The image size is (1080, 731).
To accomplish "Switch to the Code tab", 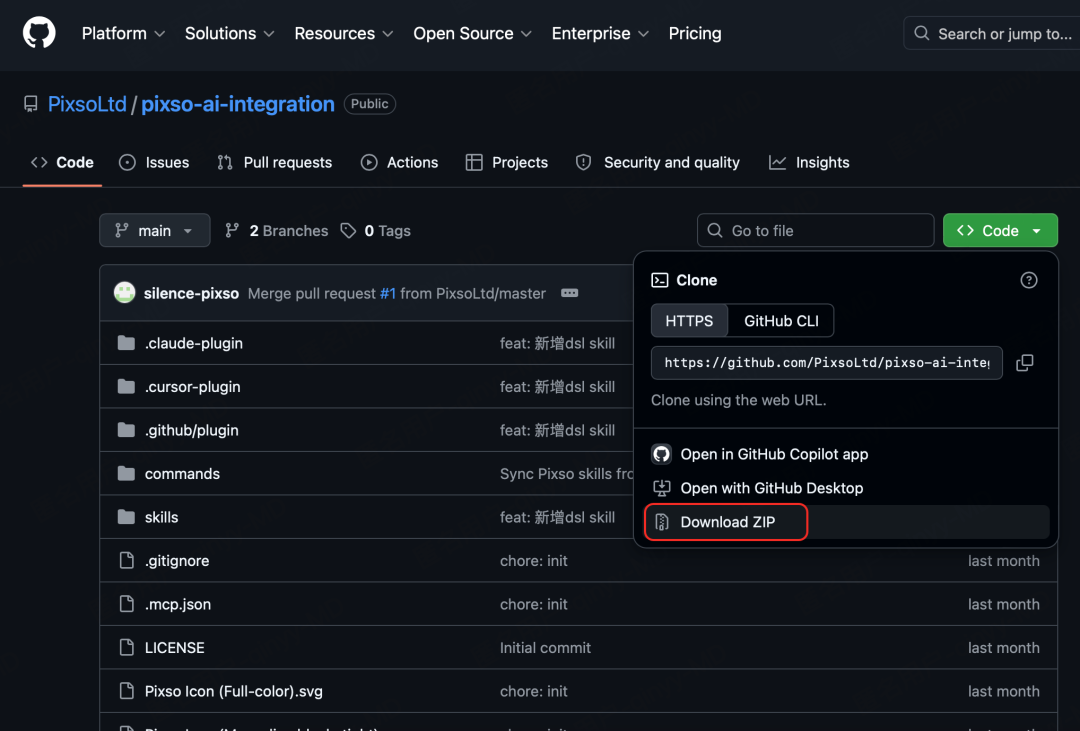I will point(62,163).
